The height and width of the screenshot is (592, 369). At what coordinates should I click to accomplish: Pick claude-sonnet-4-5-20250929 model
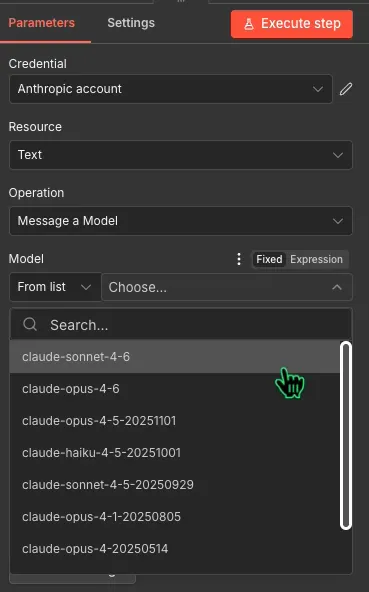click(x=175, y=485)
